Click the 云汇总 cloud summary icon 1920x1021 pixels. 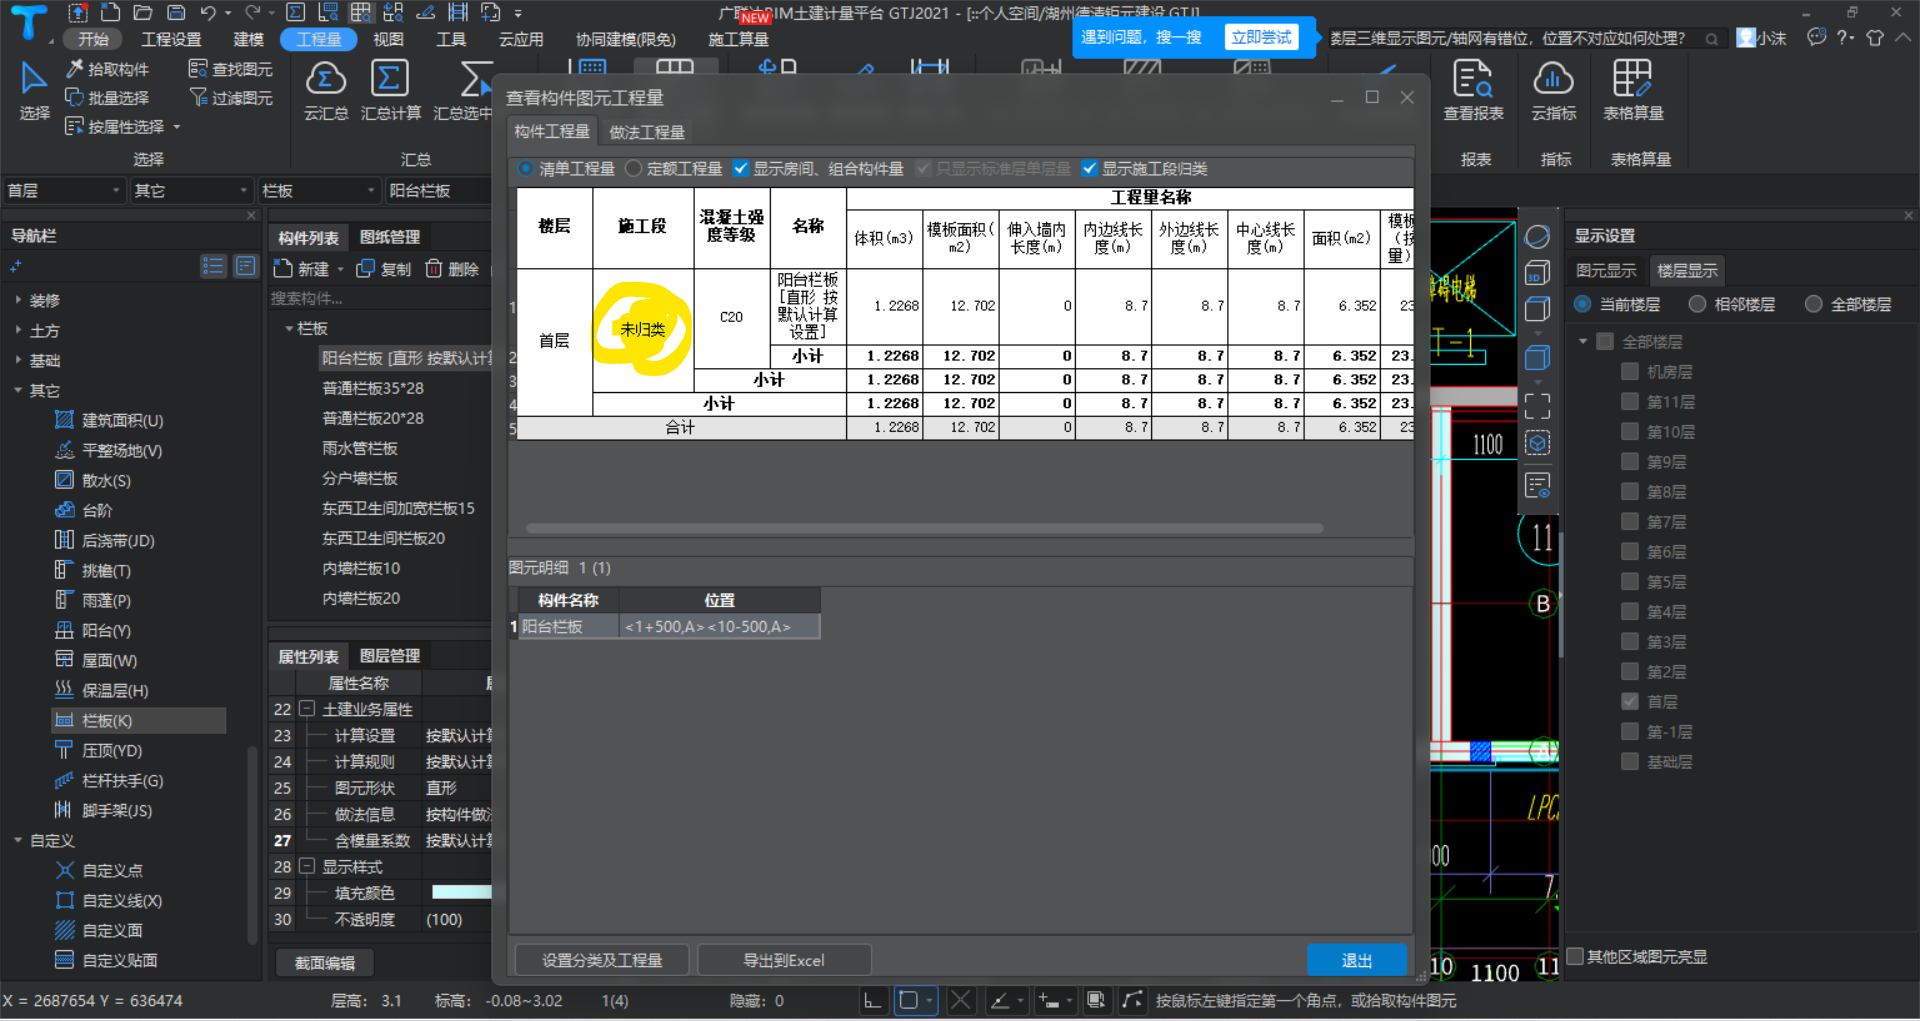(x=326, y=79)
